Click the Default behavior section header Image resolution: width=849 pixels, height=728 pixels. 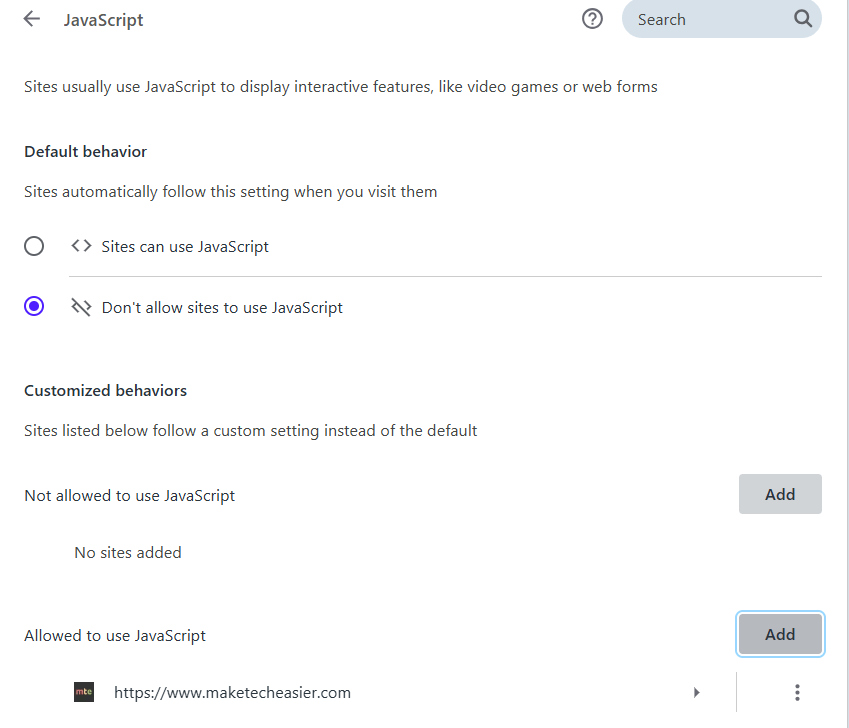85,152
